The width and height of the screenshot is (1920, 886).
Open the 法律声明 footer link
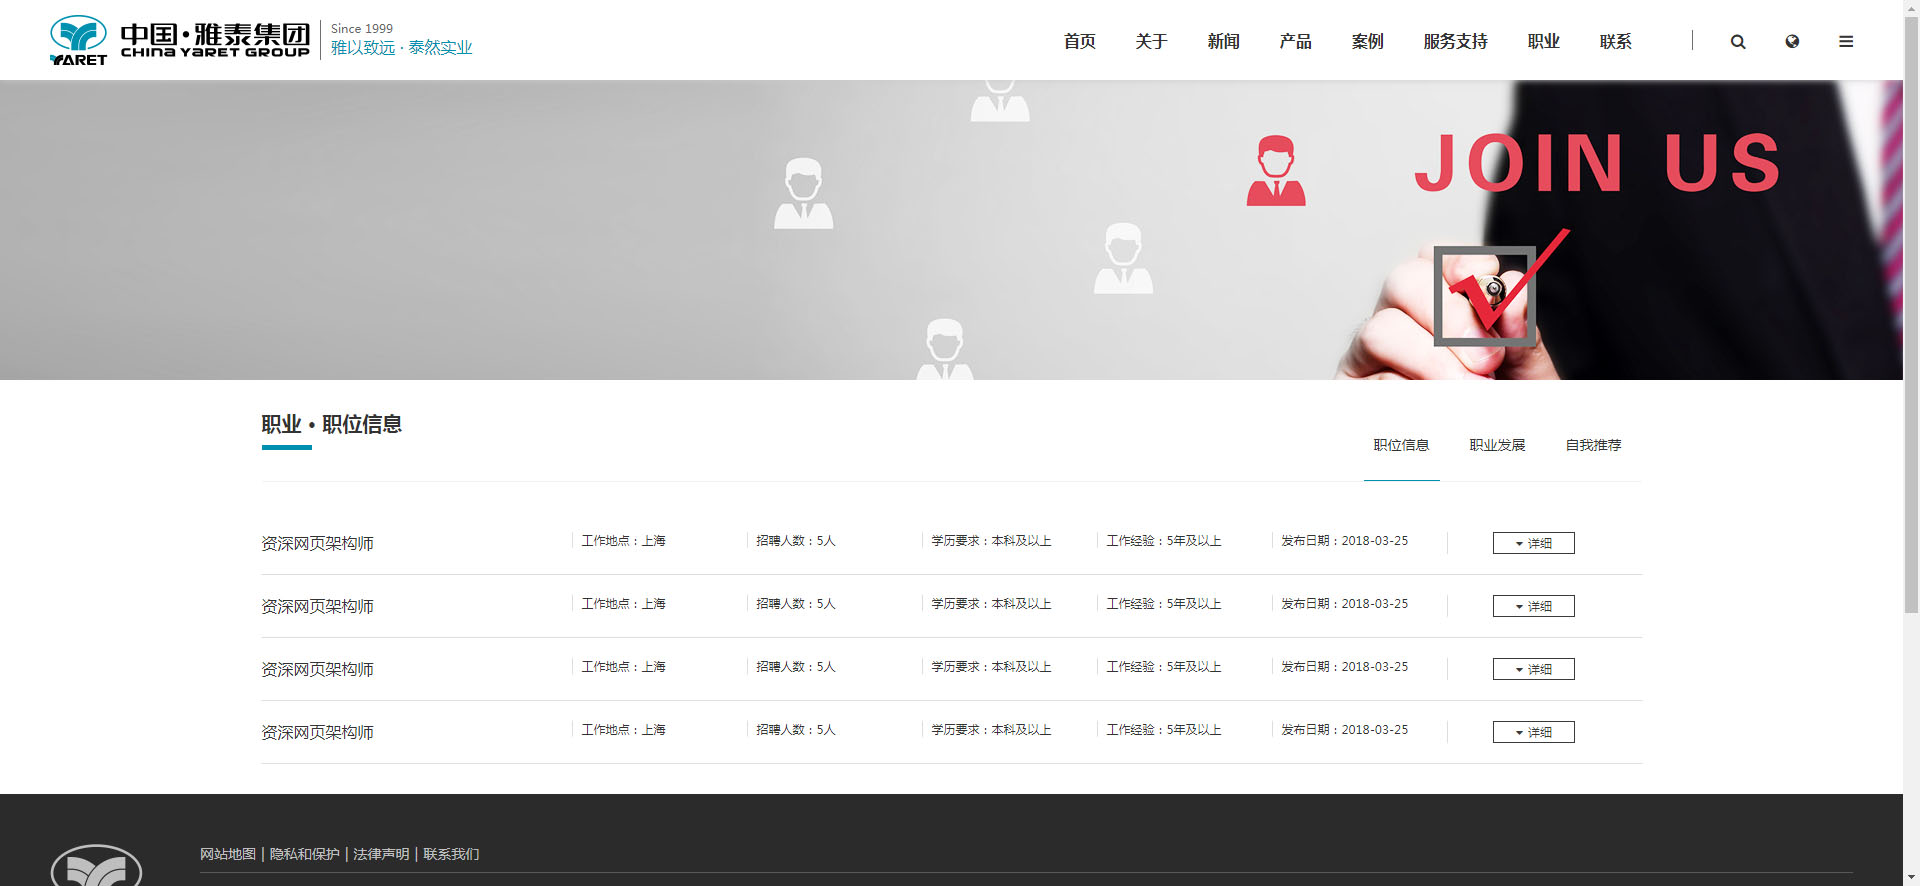[381, 854]
